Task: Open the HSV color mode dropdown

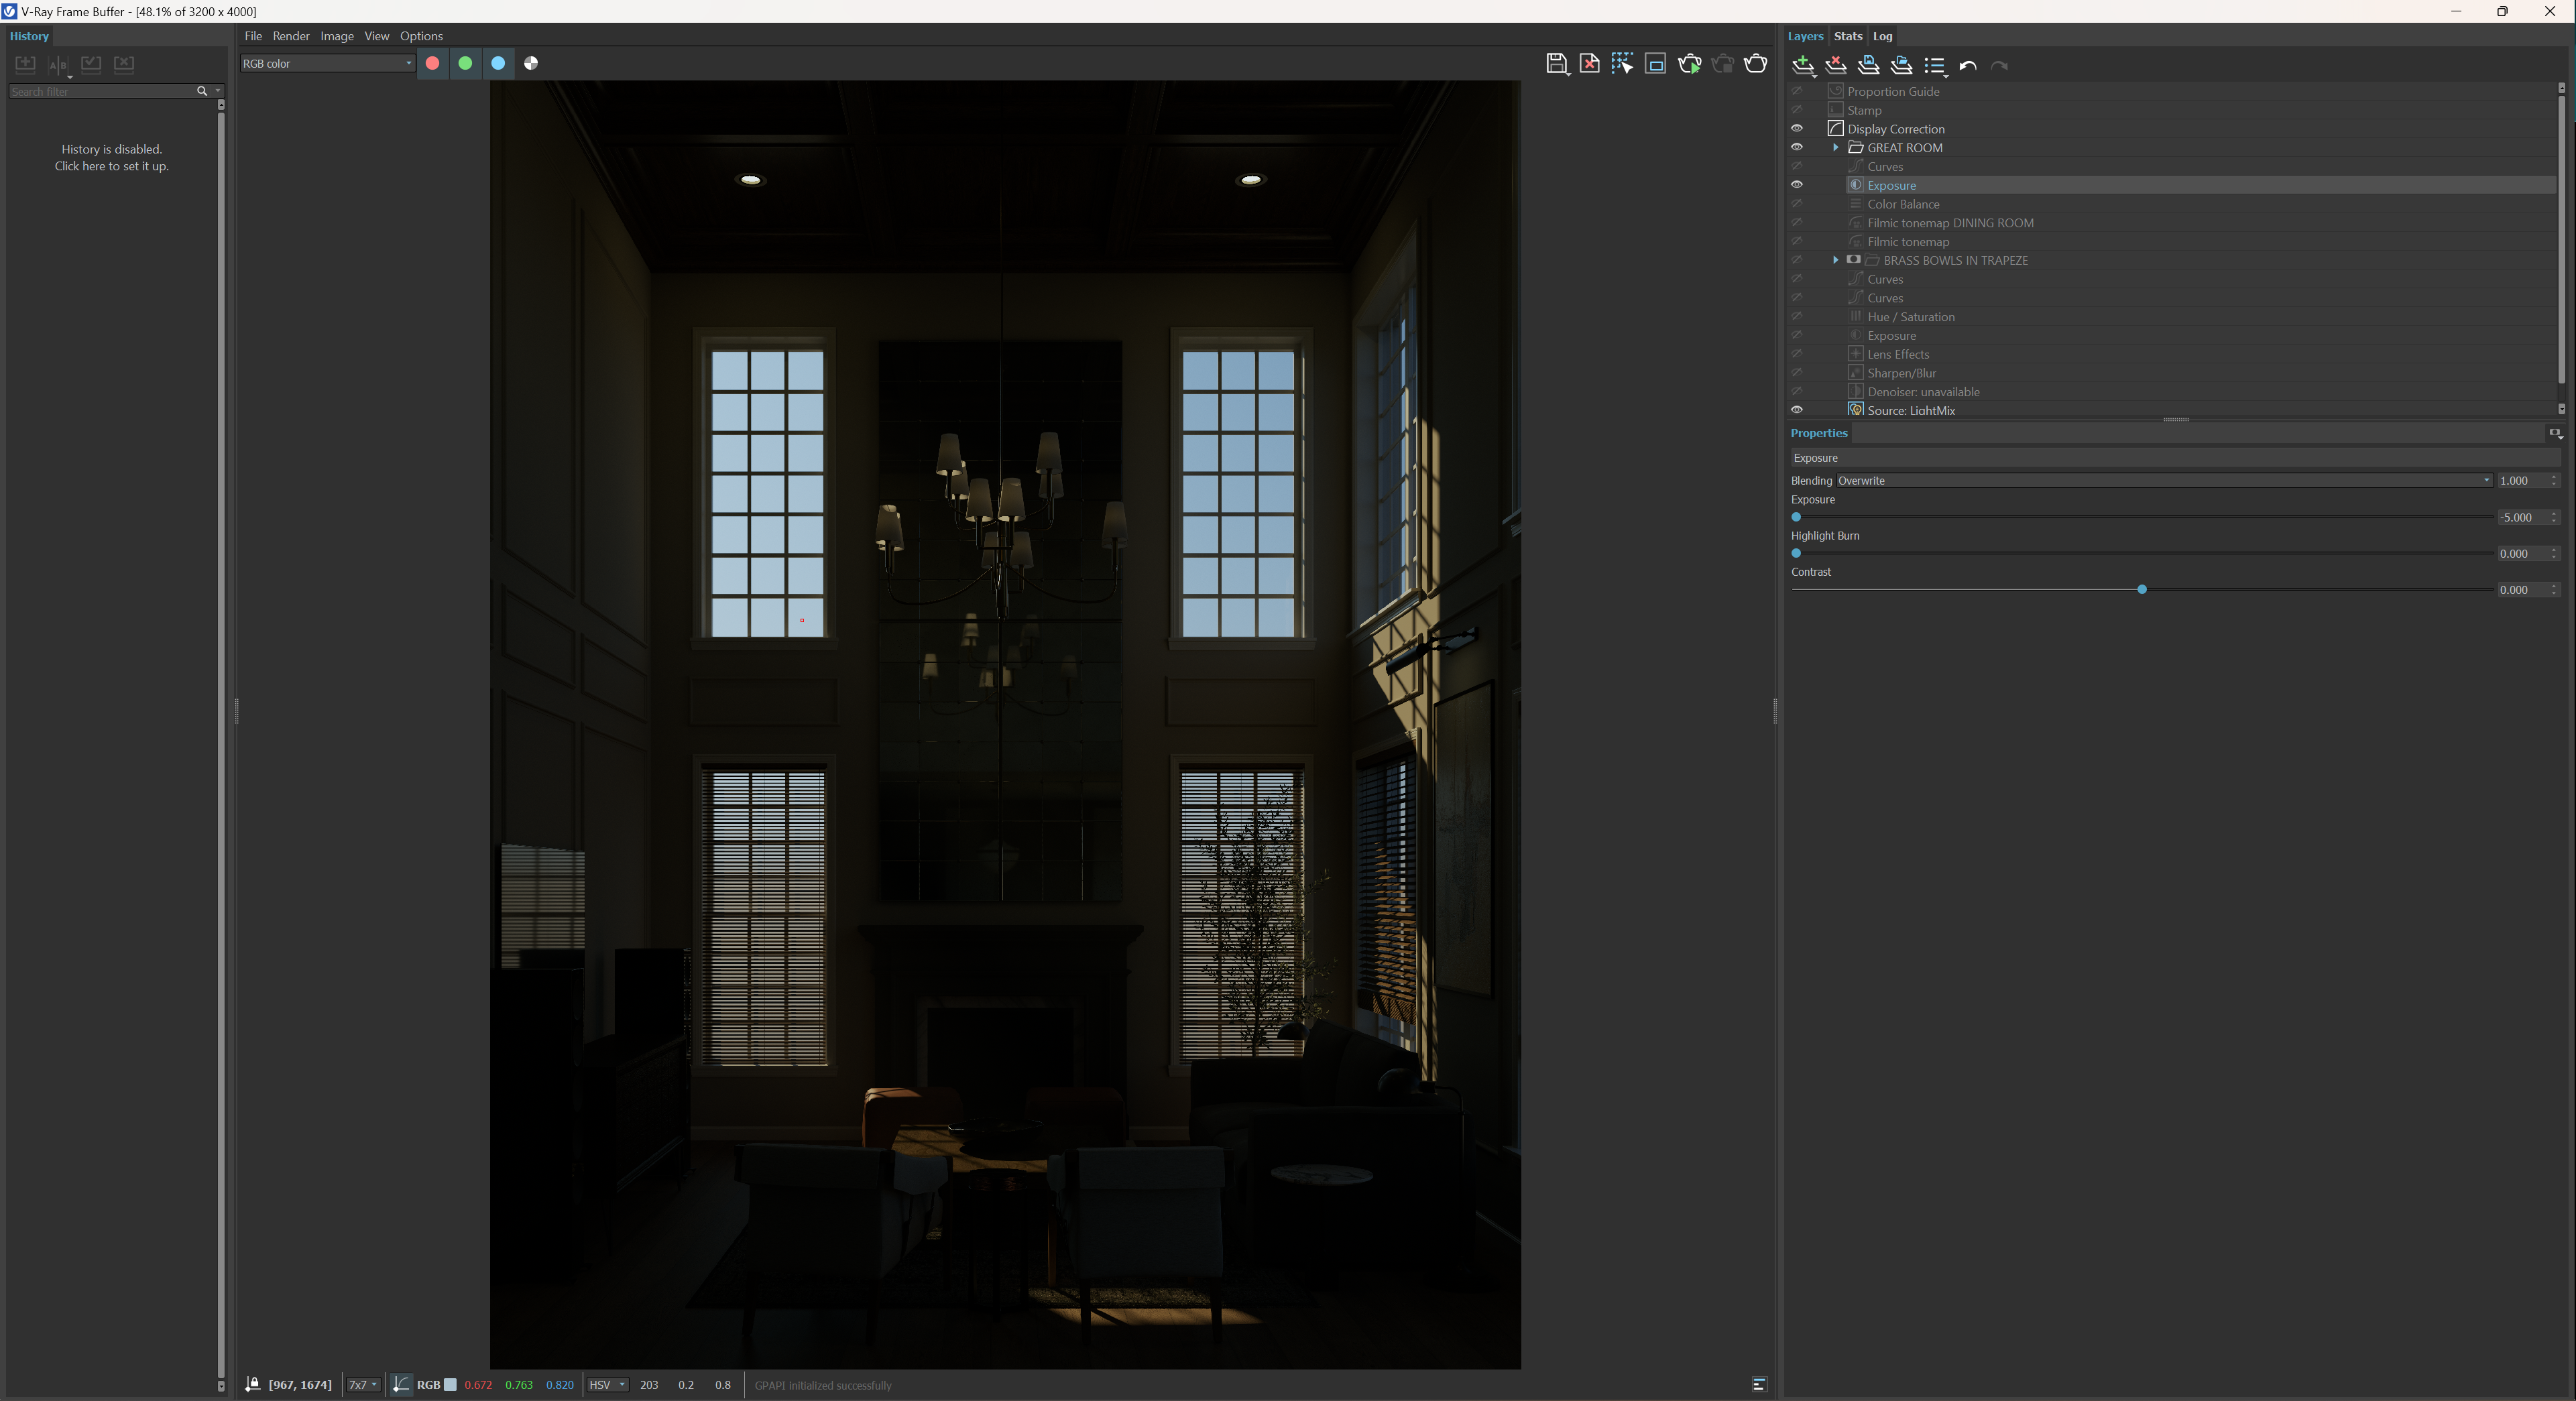Action: (x=607, y=1385)
